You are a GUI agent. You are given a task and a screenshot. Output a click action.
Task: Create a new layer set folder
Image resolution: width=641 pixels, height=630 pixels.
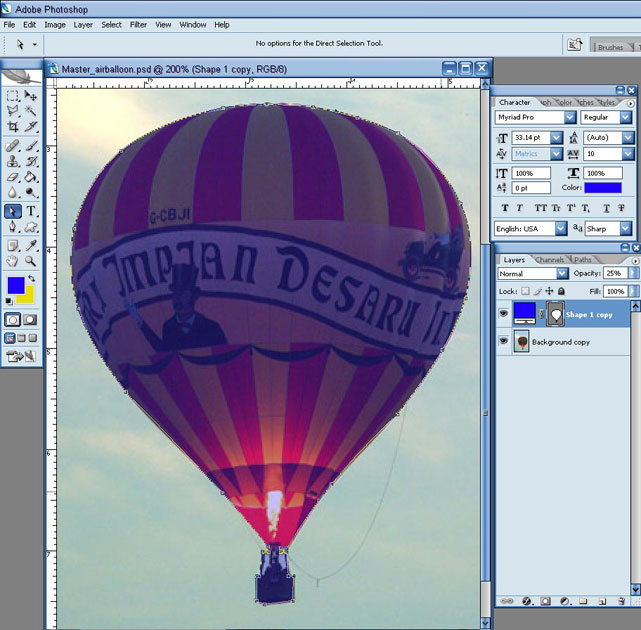[x=583, y=601]
